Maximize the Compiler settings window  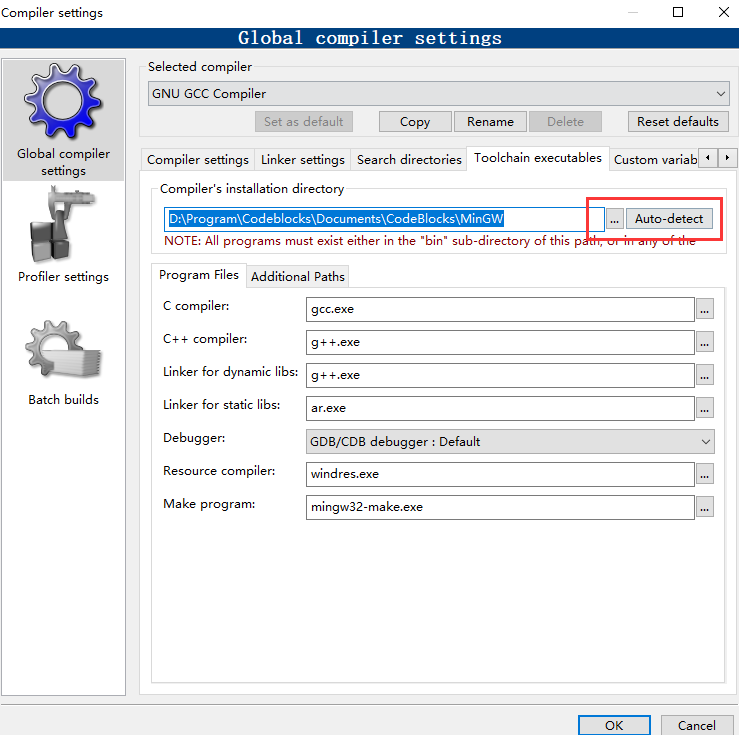[678, 12]
